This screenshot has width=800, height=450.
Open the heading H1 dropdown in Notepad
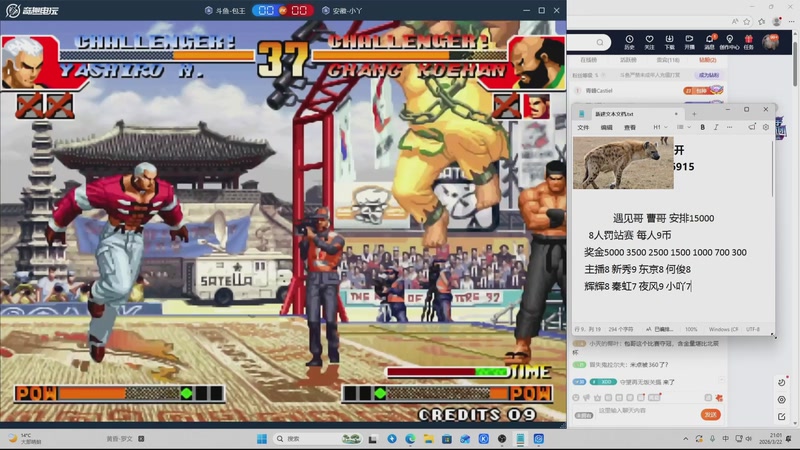point(661,127)
